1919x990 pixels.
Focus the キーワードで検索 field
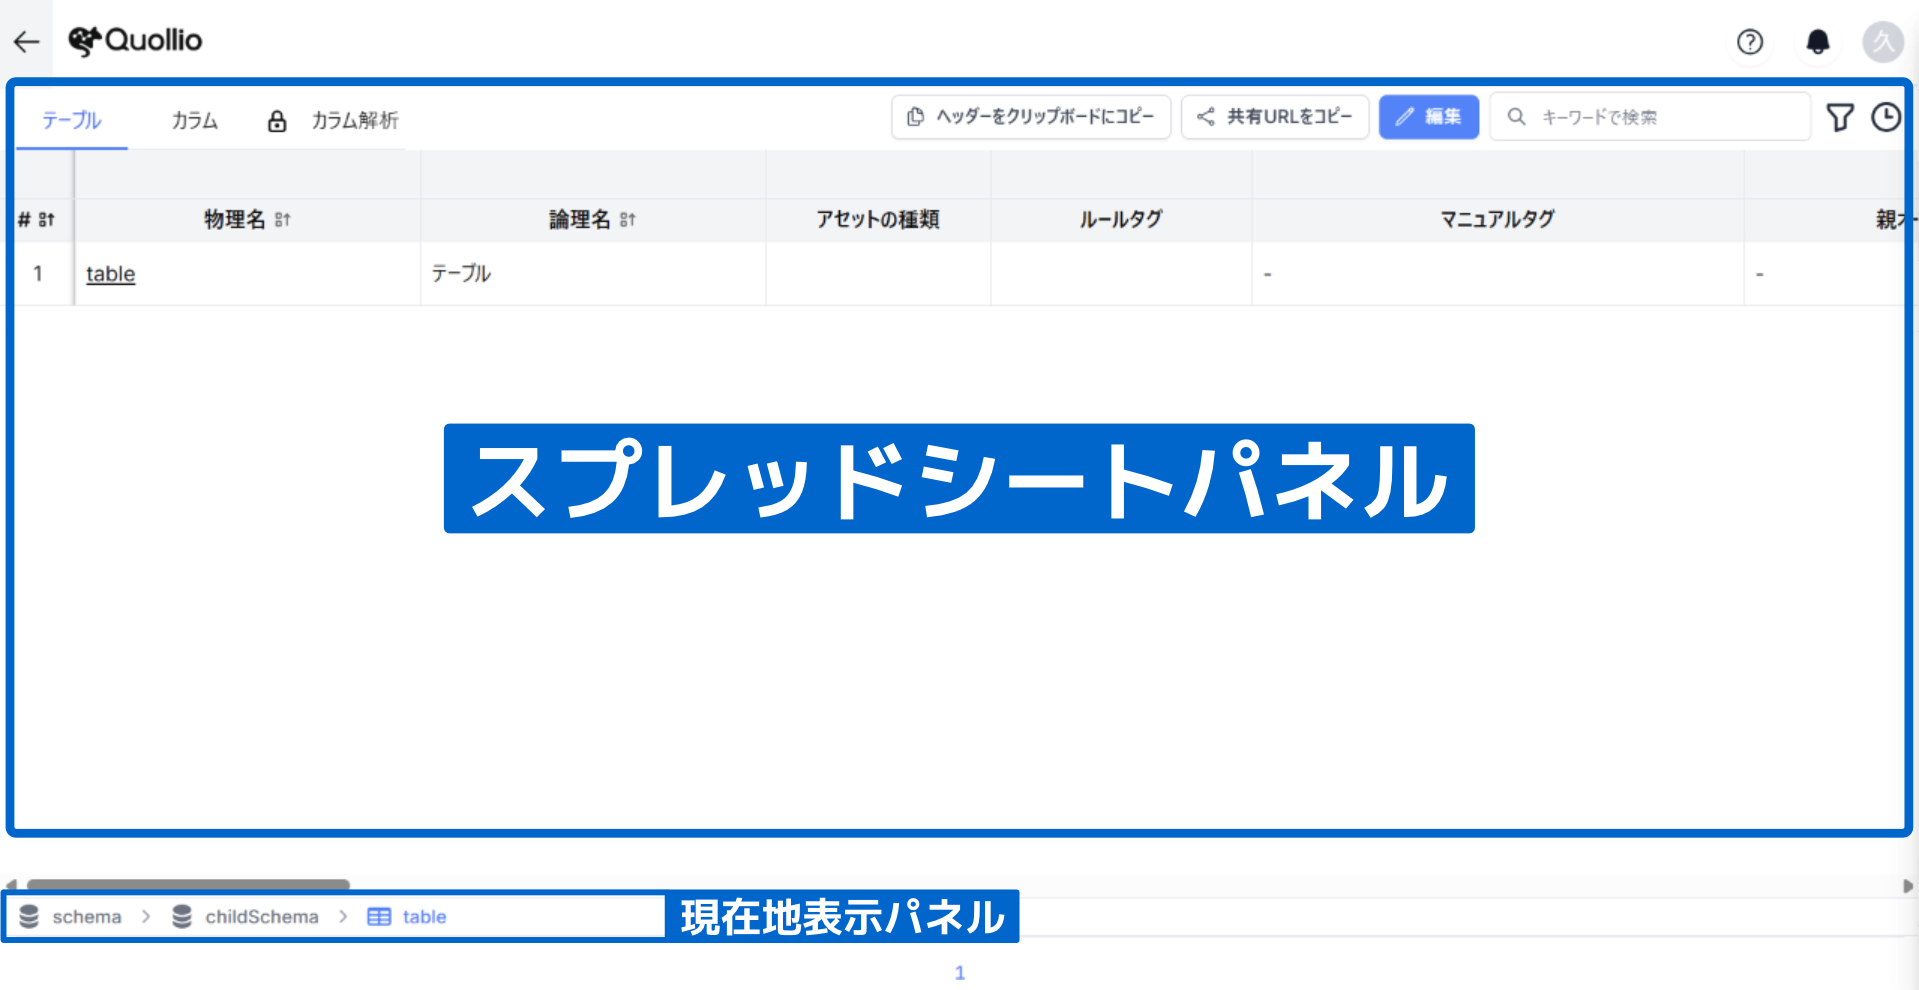pyautogui.click(x=1650, y=117)
